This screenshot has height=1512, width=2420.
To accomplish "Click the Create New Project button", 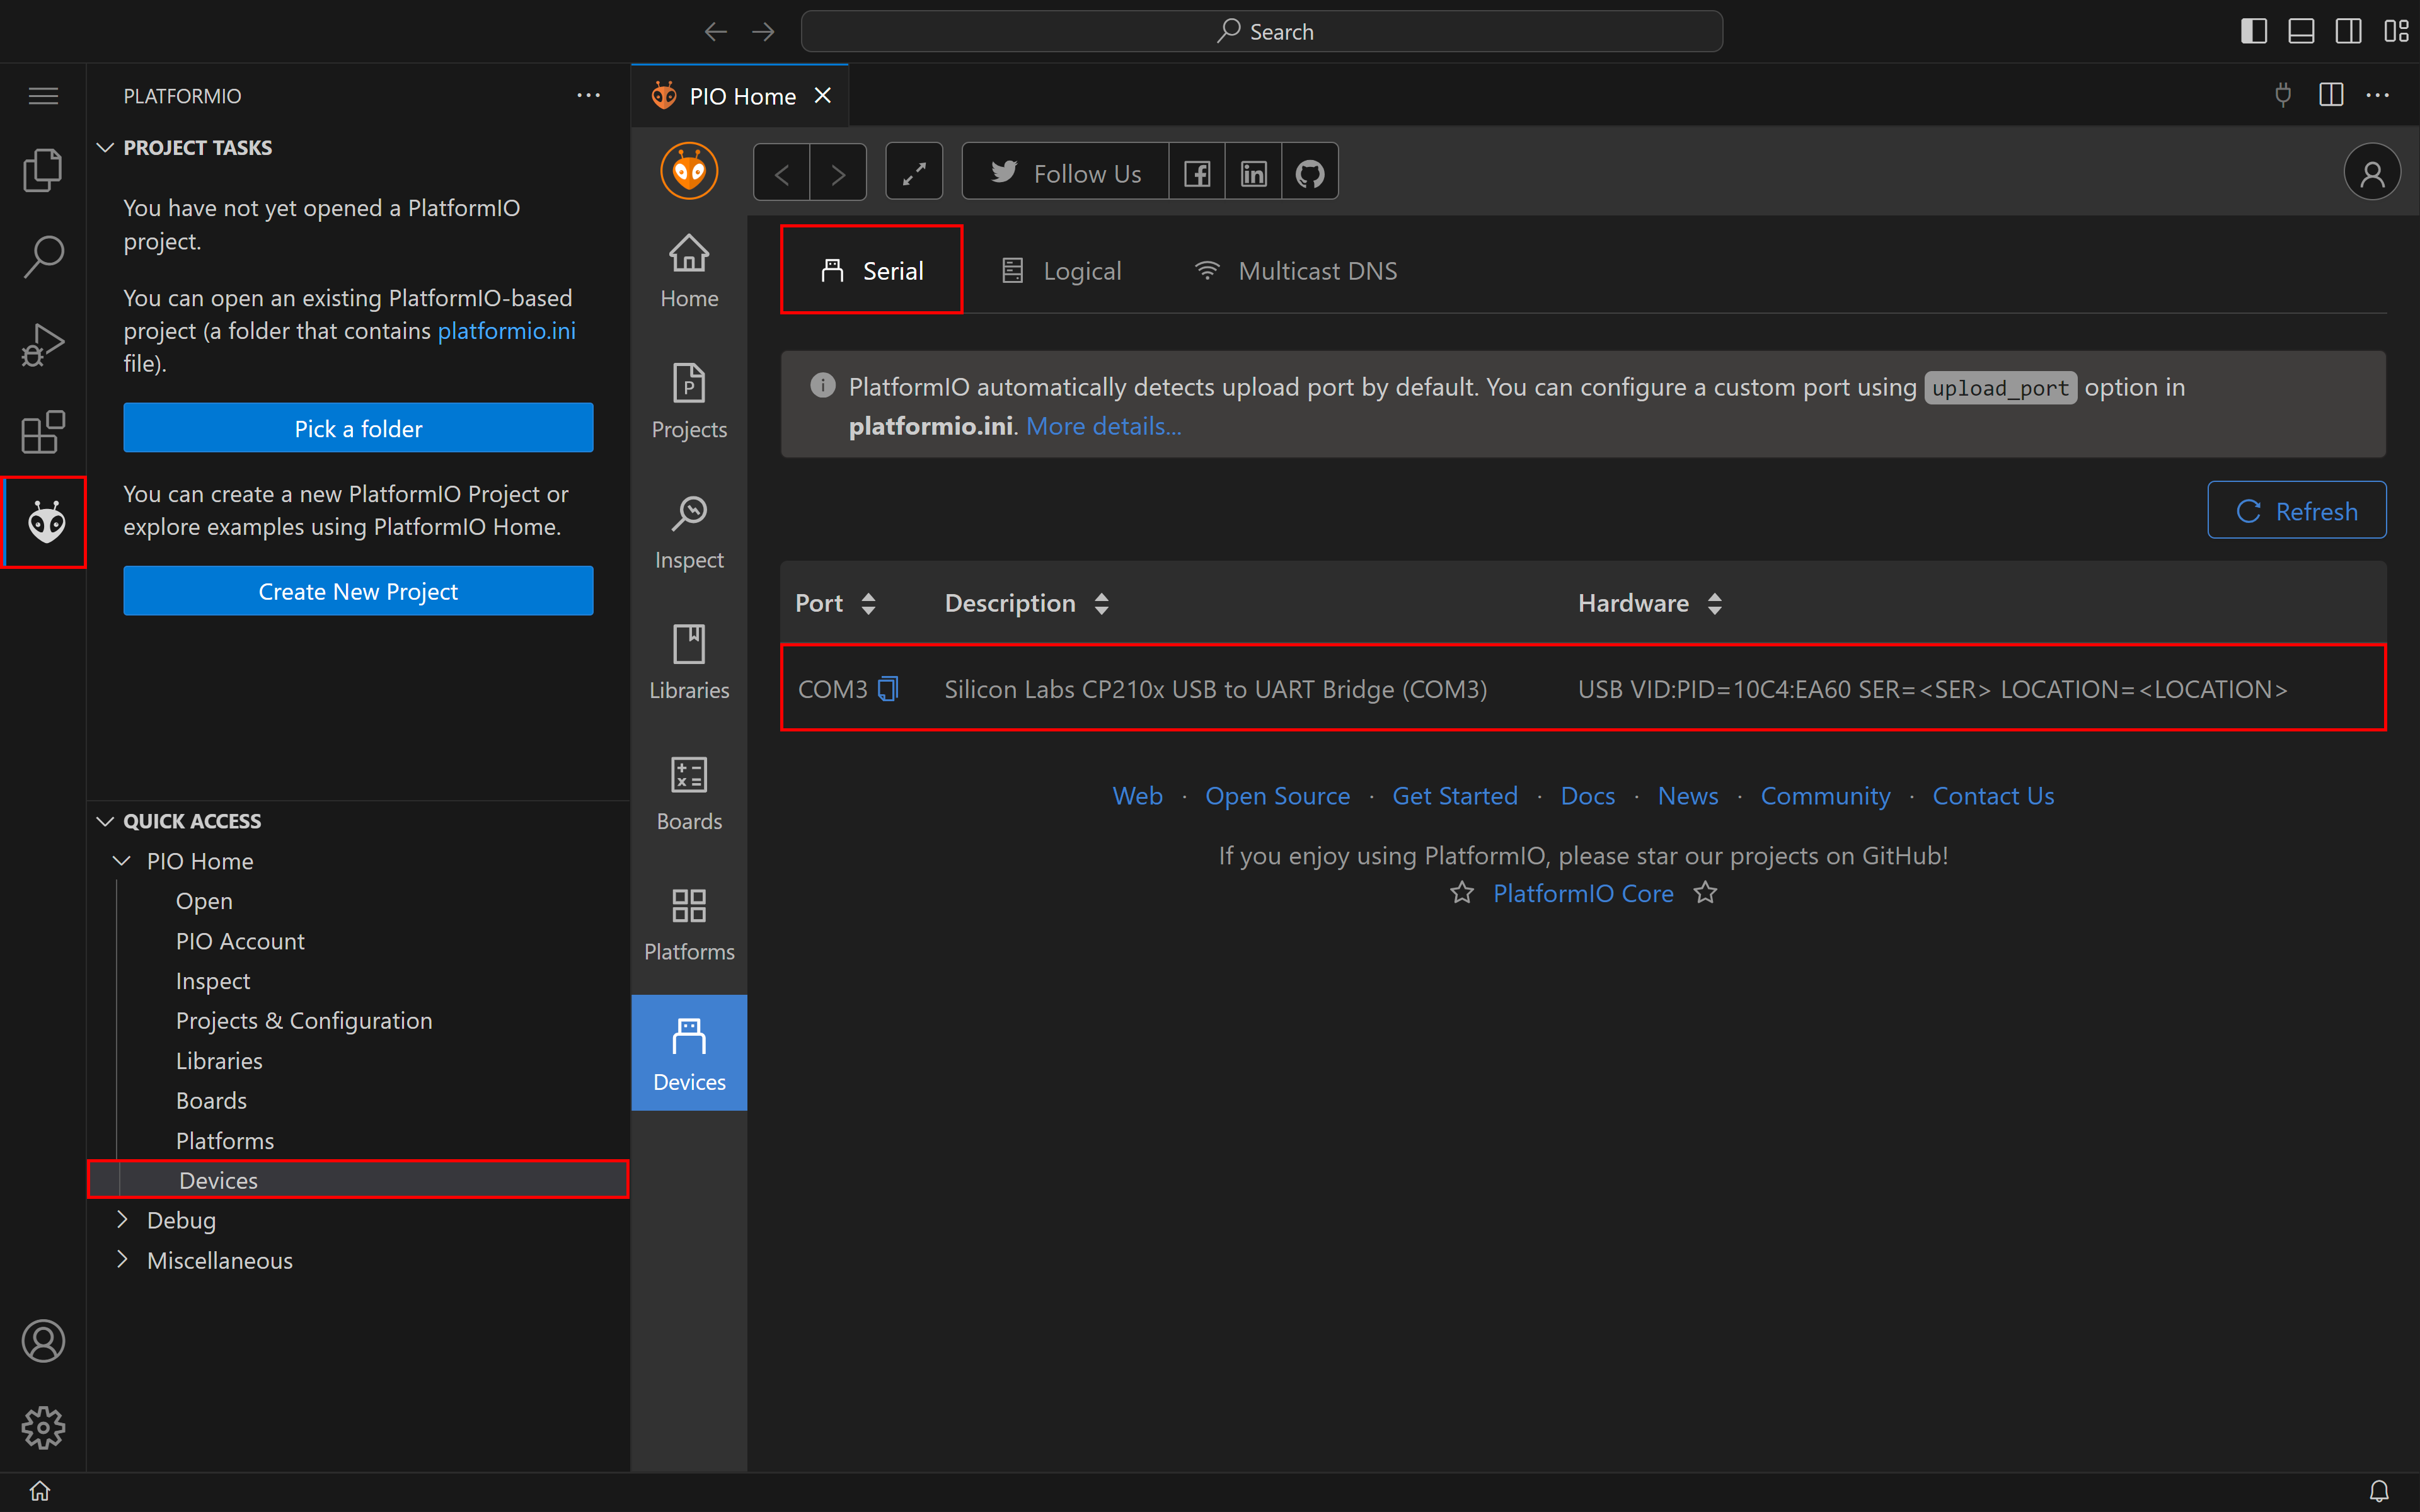I will tap(358, 591).
